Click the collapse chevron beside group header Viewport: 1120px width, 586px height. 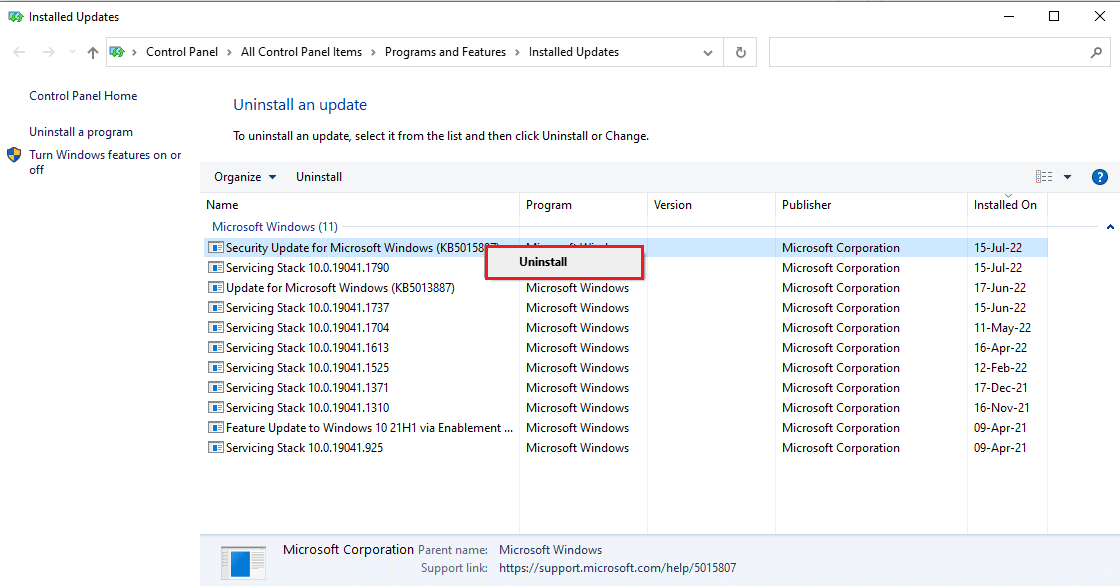coord(1110,227)
